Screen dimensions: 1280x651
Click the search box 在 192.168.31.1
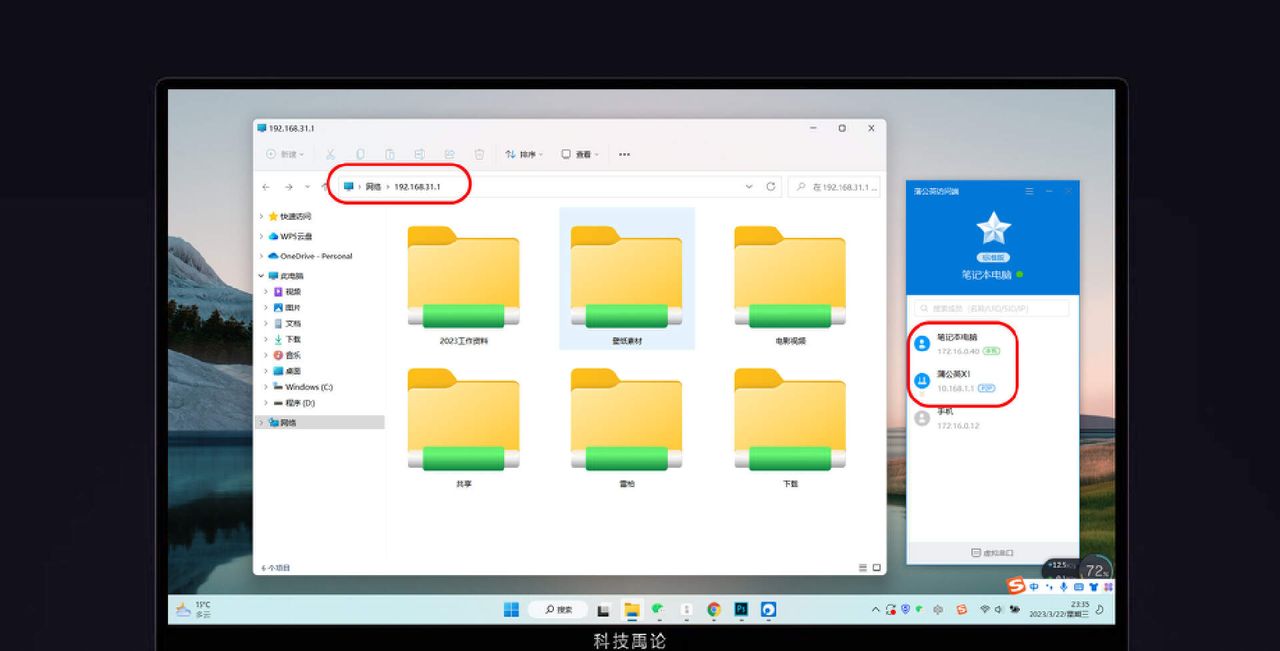pos(834,187)
